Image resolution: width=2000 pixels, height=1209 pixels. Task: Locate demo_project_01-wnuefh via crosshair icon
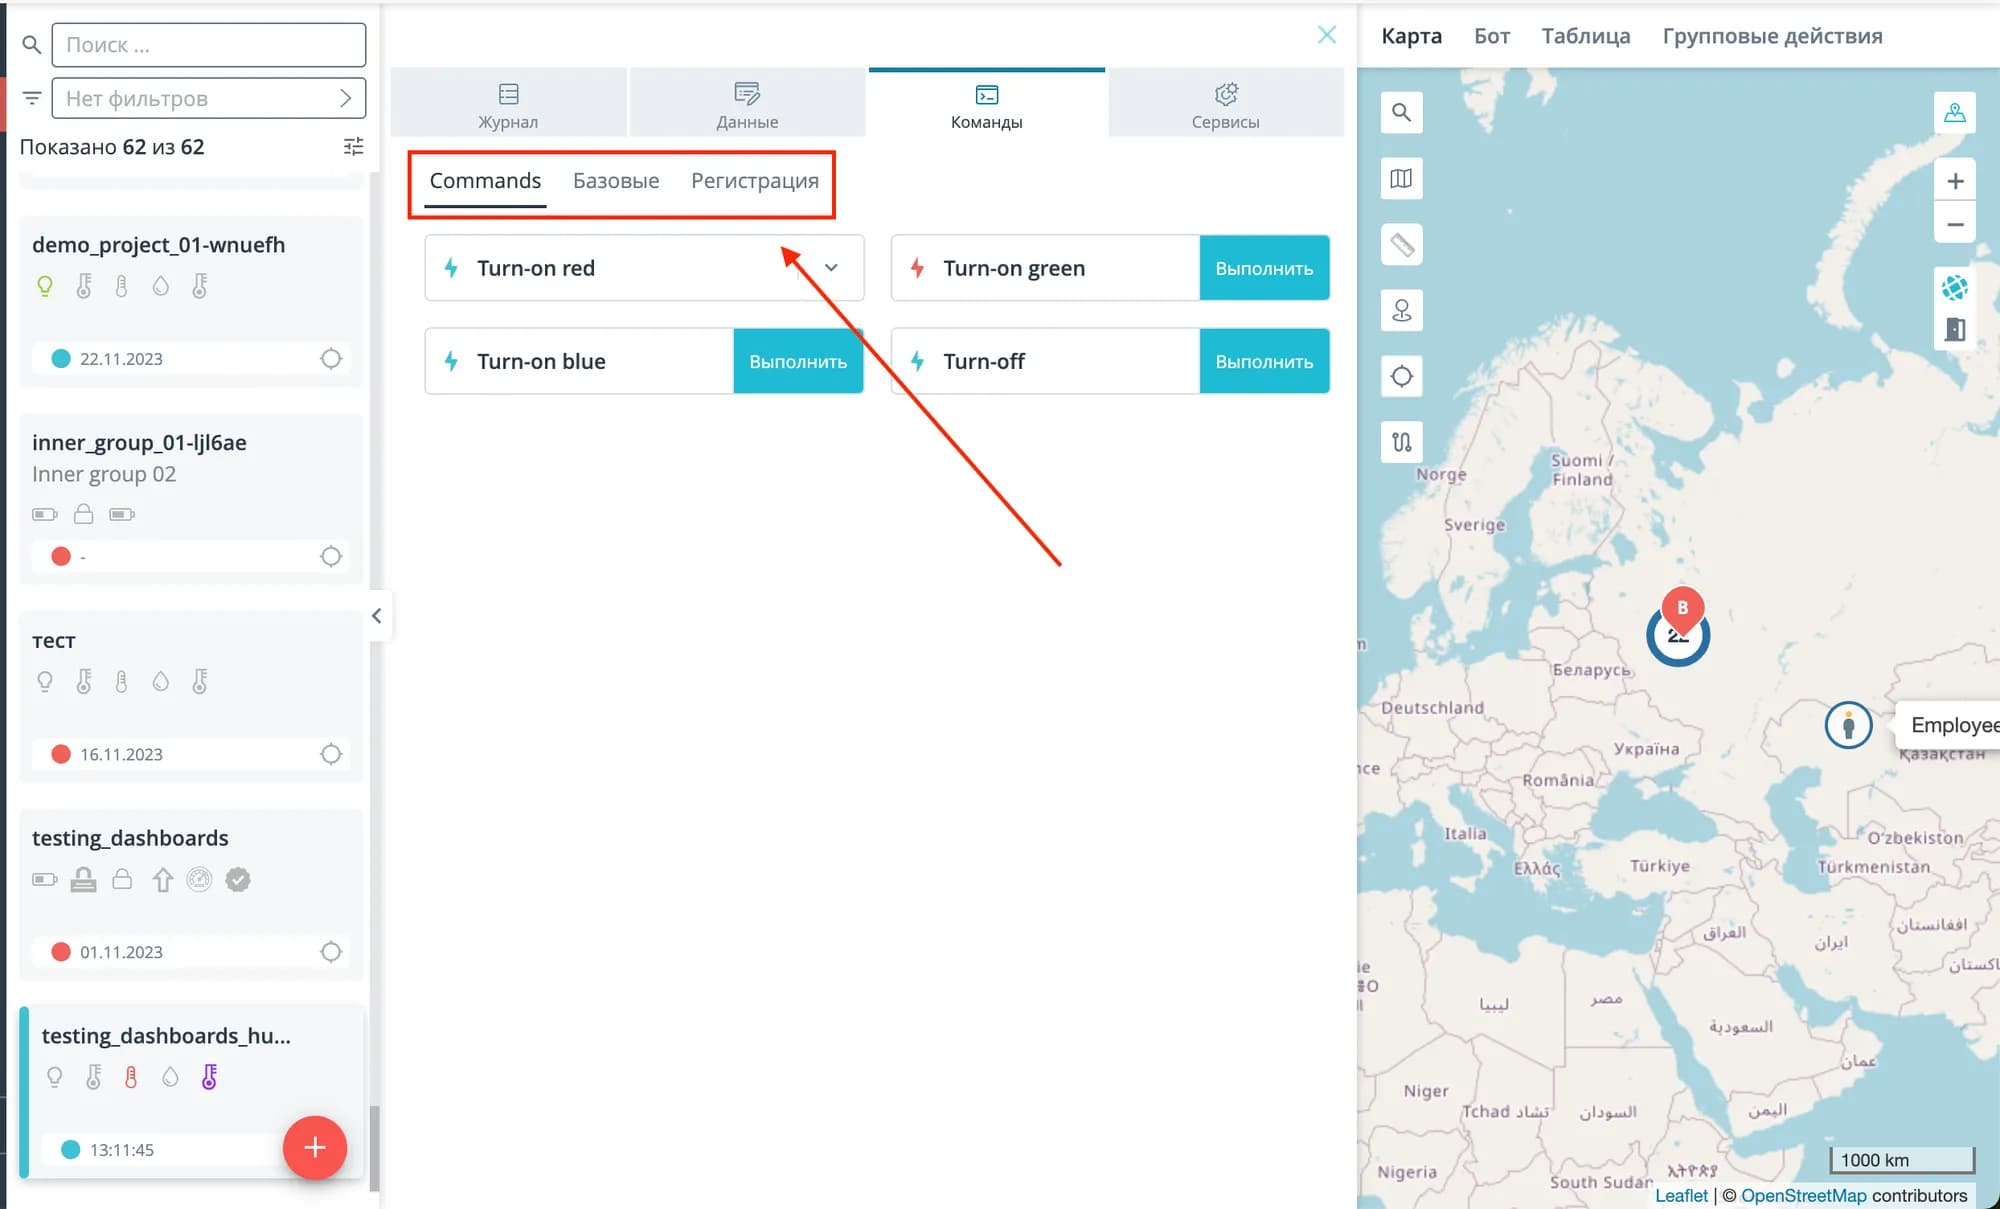pos(331,358)
